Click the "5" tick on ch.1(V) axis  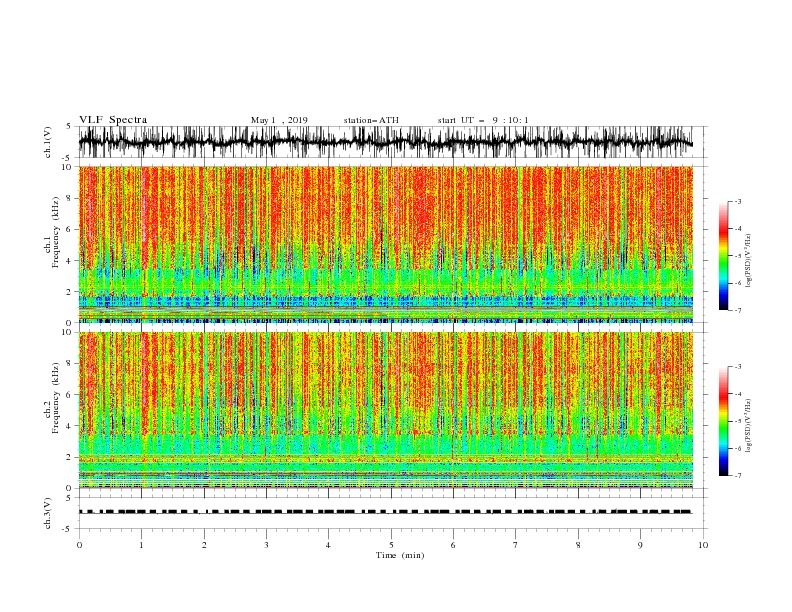[x=70, y=127]
